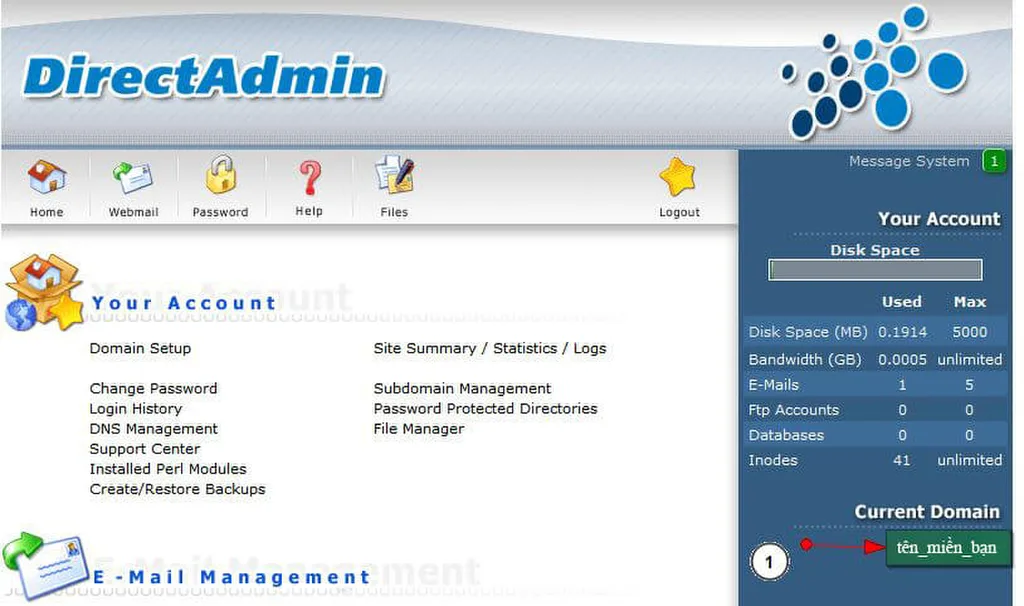The width and height of the screenshot is (1024, 606).
Task: Click the DirectAdmin logo
Action: (204, 76)
